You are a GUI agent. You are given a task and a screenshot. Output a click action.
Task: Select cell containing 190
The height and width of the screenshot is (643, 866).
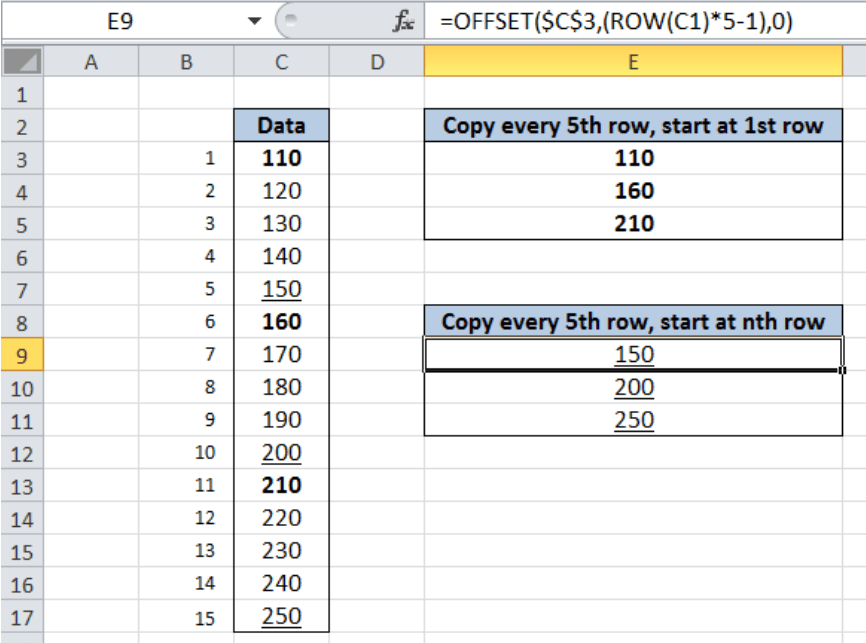click(281, 419)
